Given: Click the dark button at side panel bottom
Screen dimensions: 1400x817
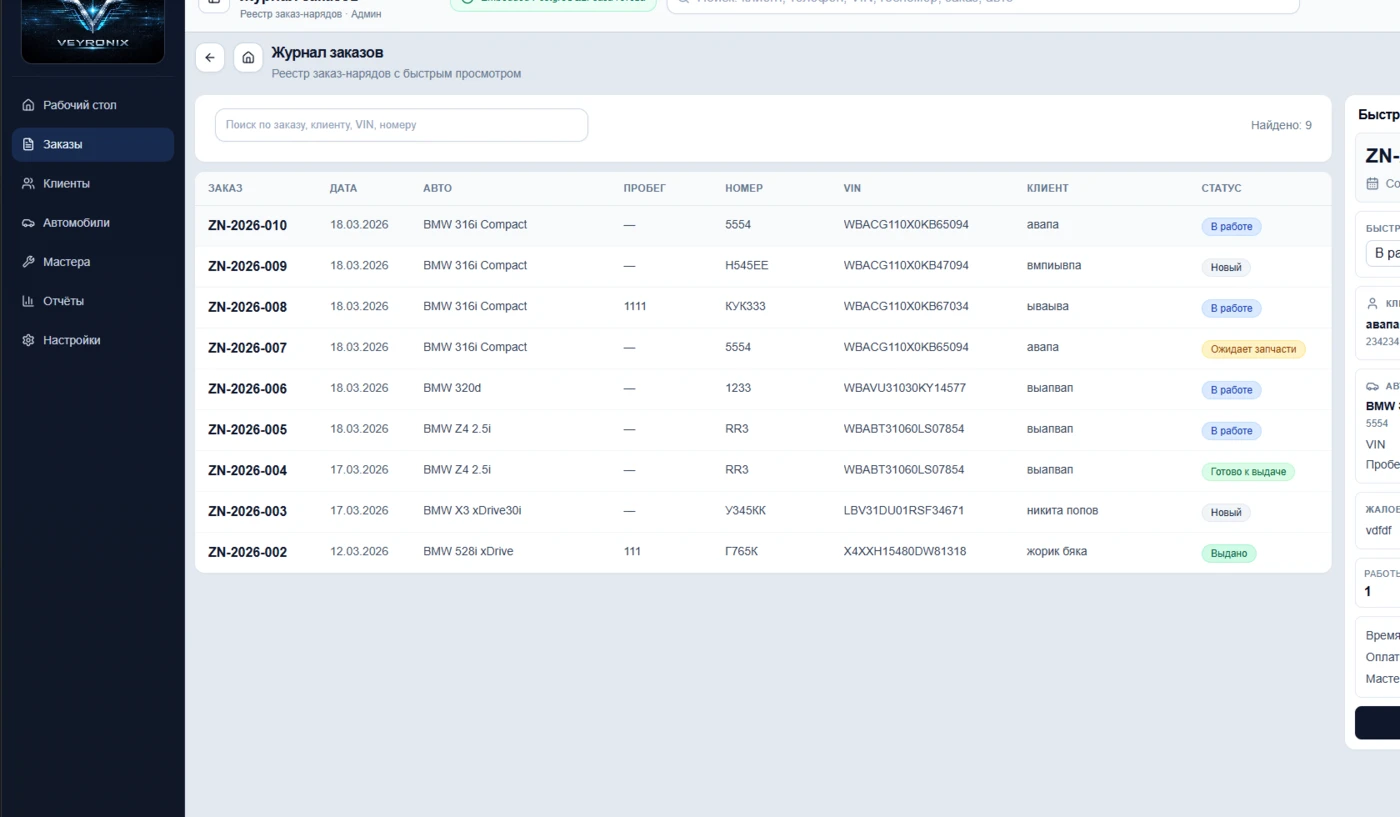Looking at the screenshot, I should click(x=1378, y=722).
